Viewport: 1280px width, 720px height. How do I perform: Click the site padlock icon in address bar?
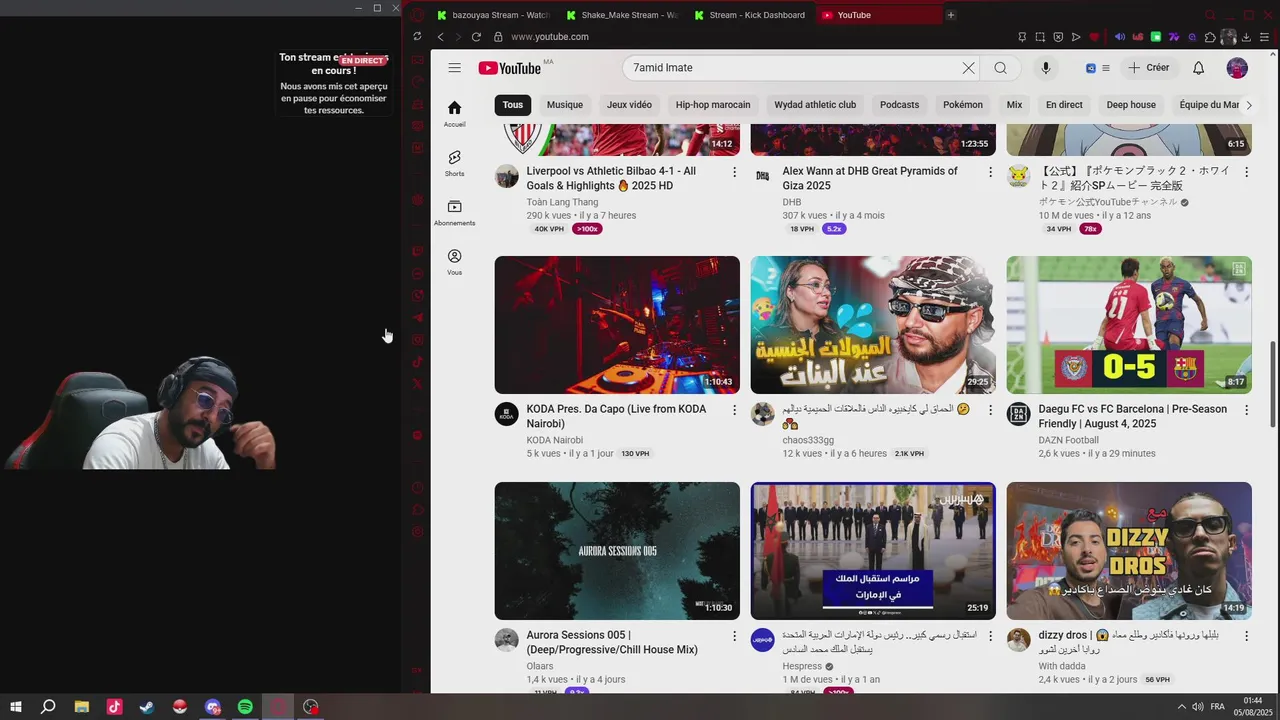(498, 37)
